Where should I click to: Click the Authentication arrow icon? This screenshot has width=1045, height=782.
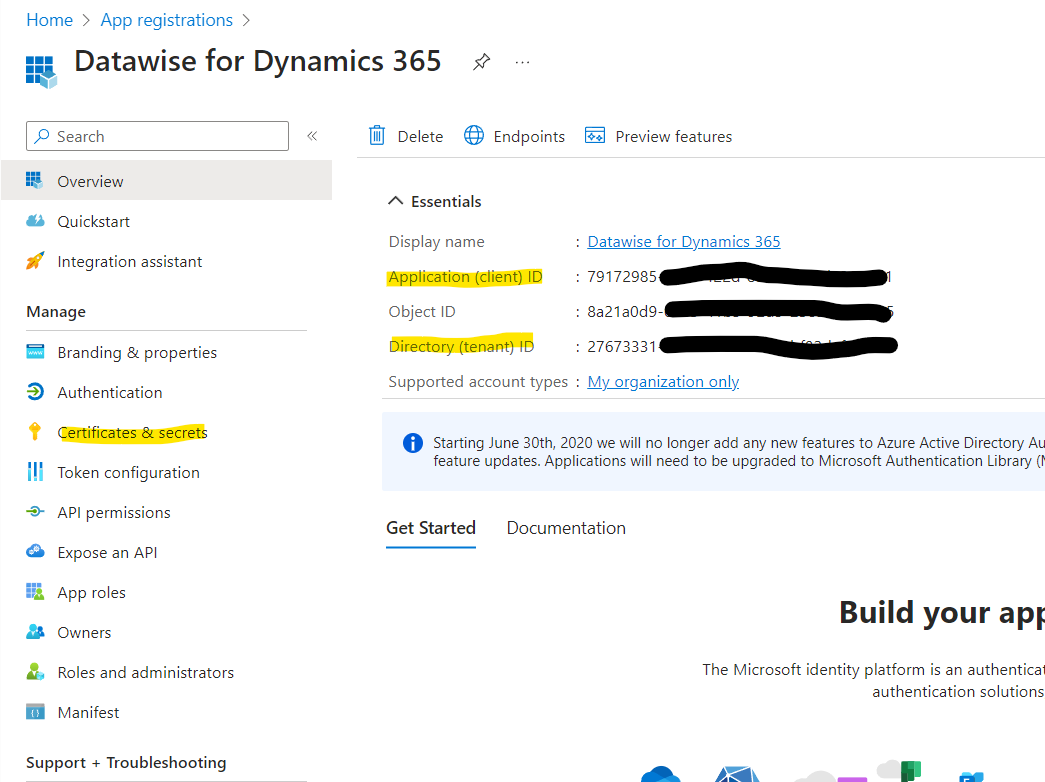pyautogui.click(x=35, y=391)
